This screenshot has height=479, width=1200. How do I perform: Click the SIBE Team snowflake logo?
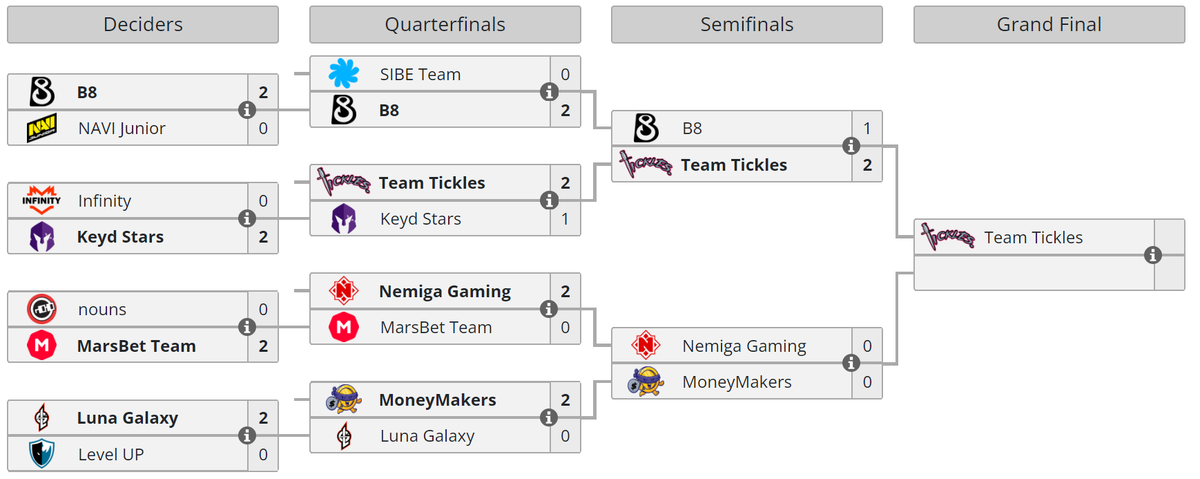[343, 74]
